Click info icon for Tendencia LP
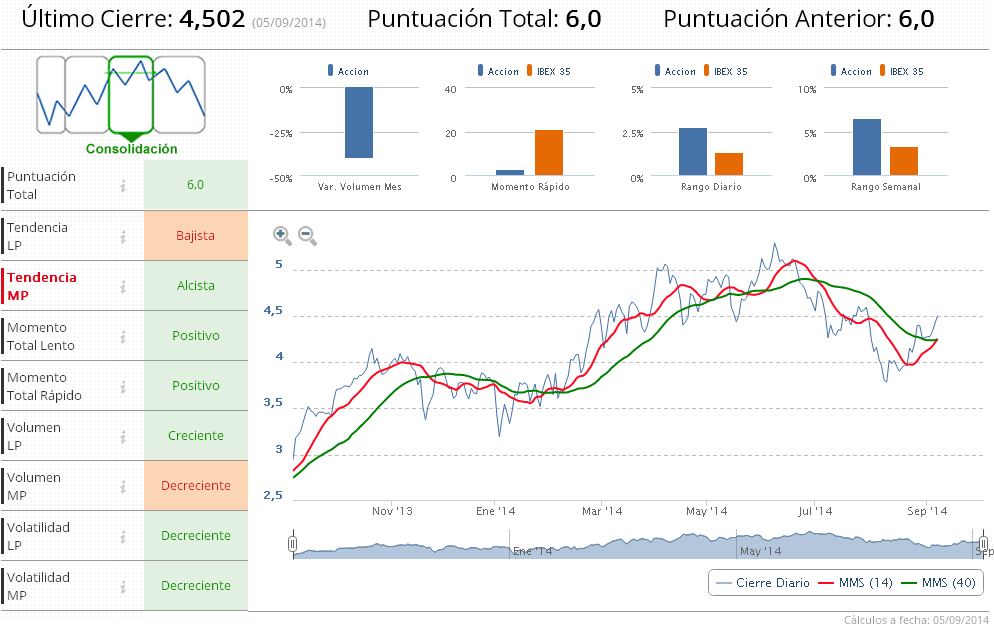This screenshot has height=627, width=994. (123, 236)
